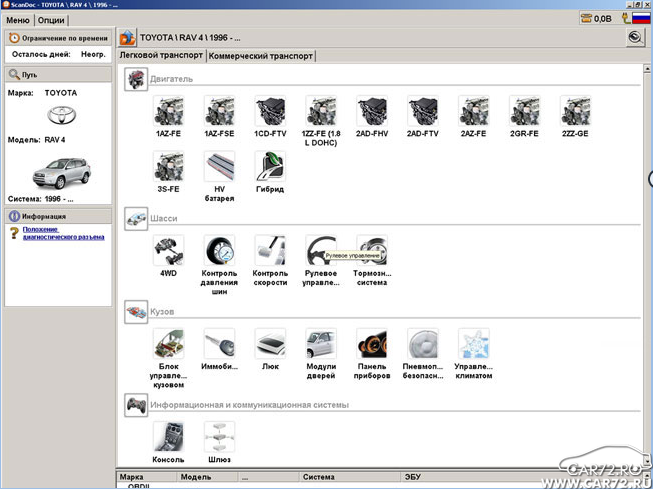Click the Двигатель section header icon

point(136,79)
